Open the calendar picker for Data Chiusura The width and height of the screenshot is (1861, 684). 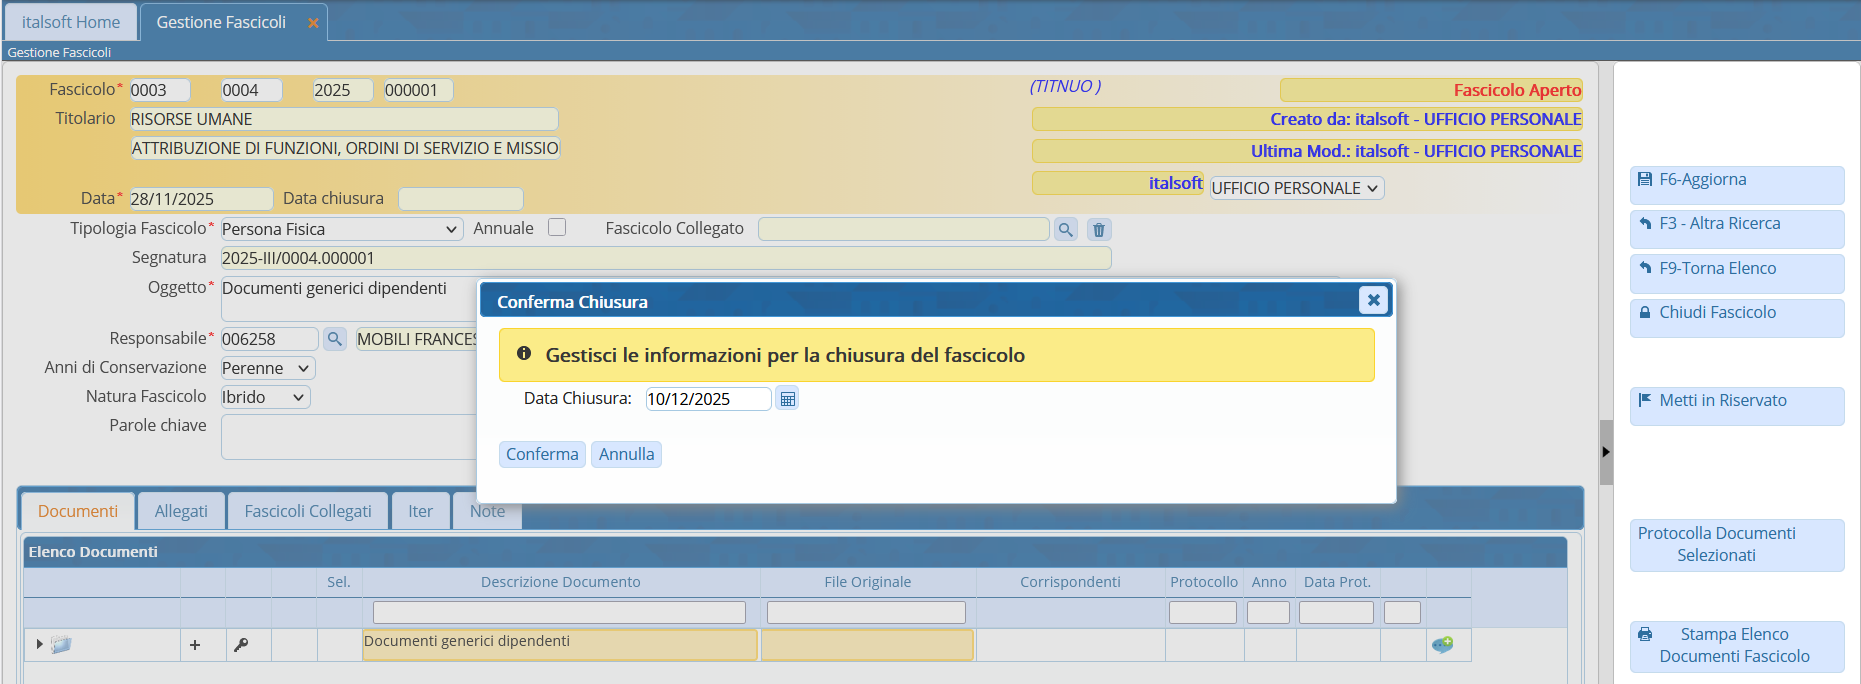[x=787, y=399]
